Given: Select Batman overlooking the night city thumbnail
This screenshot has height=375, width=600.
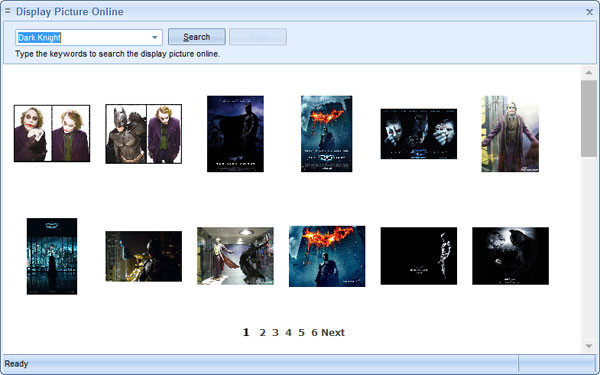Looking at the screenshot, I should [143, 256].
